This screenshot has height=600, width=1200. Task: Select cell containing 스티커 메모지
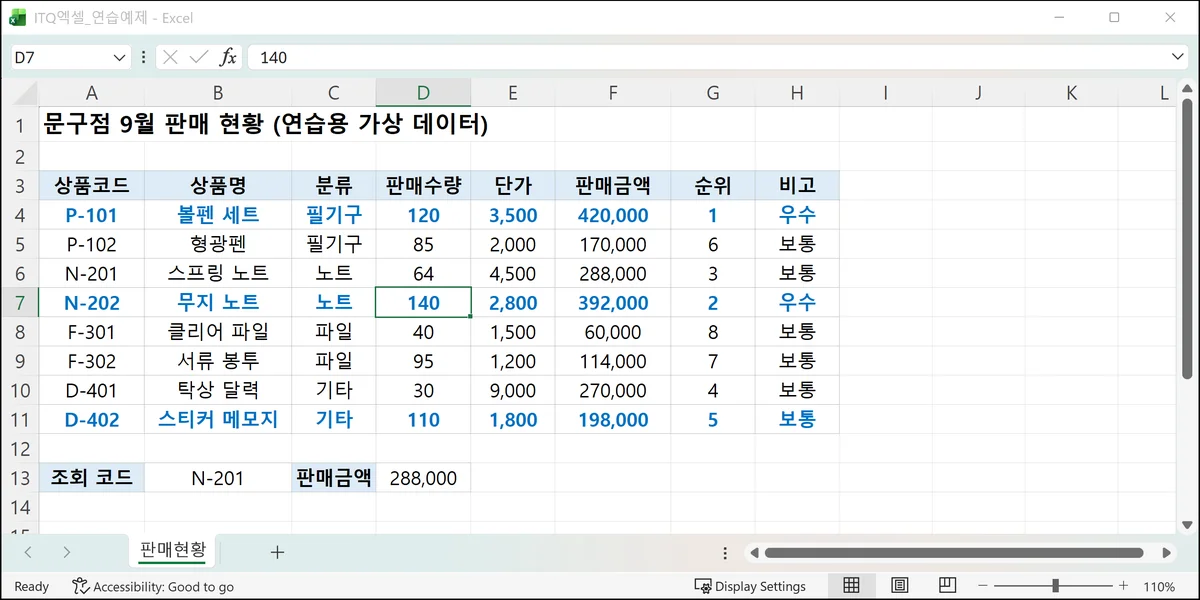[x=218, y=420]
